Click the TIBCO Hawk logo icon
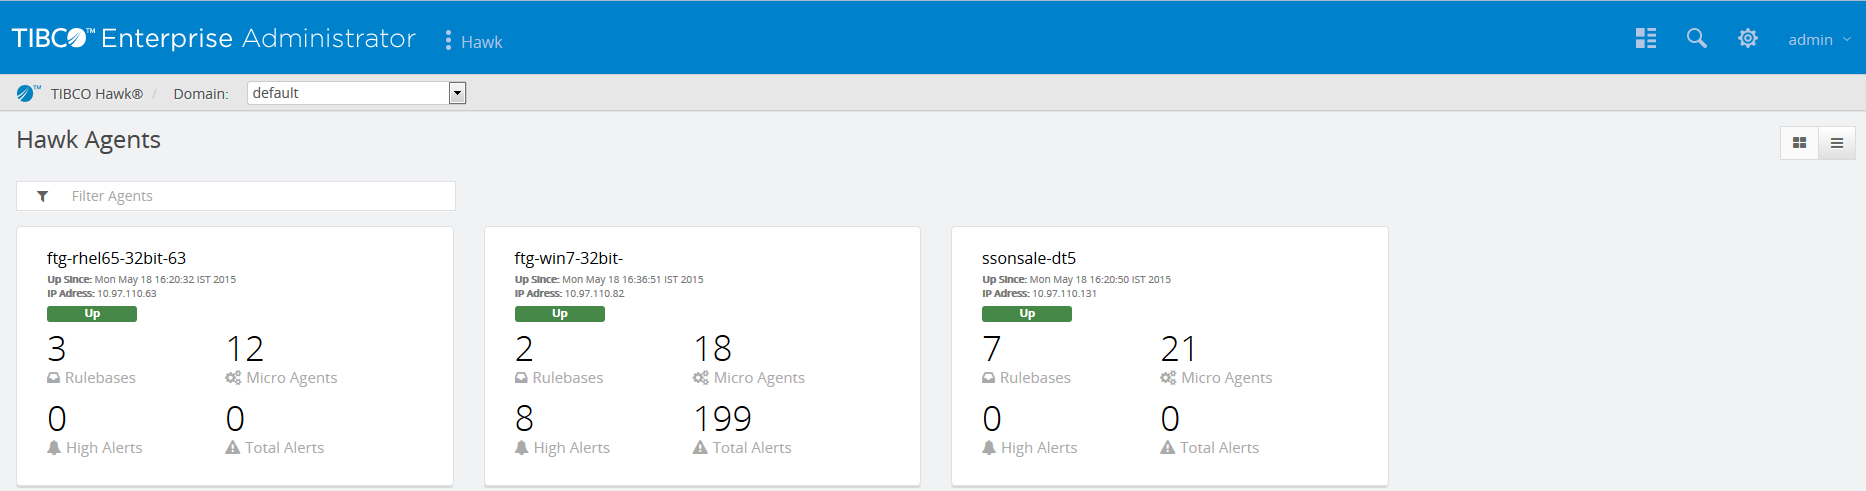 tap(27, 93)
